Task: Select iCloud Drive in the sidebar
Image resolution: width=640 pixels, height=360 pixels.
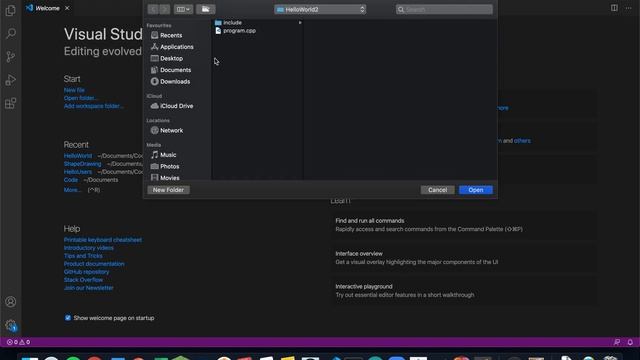Action: [x=176, y=106]
